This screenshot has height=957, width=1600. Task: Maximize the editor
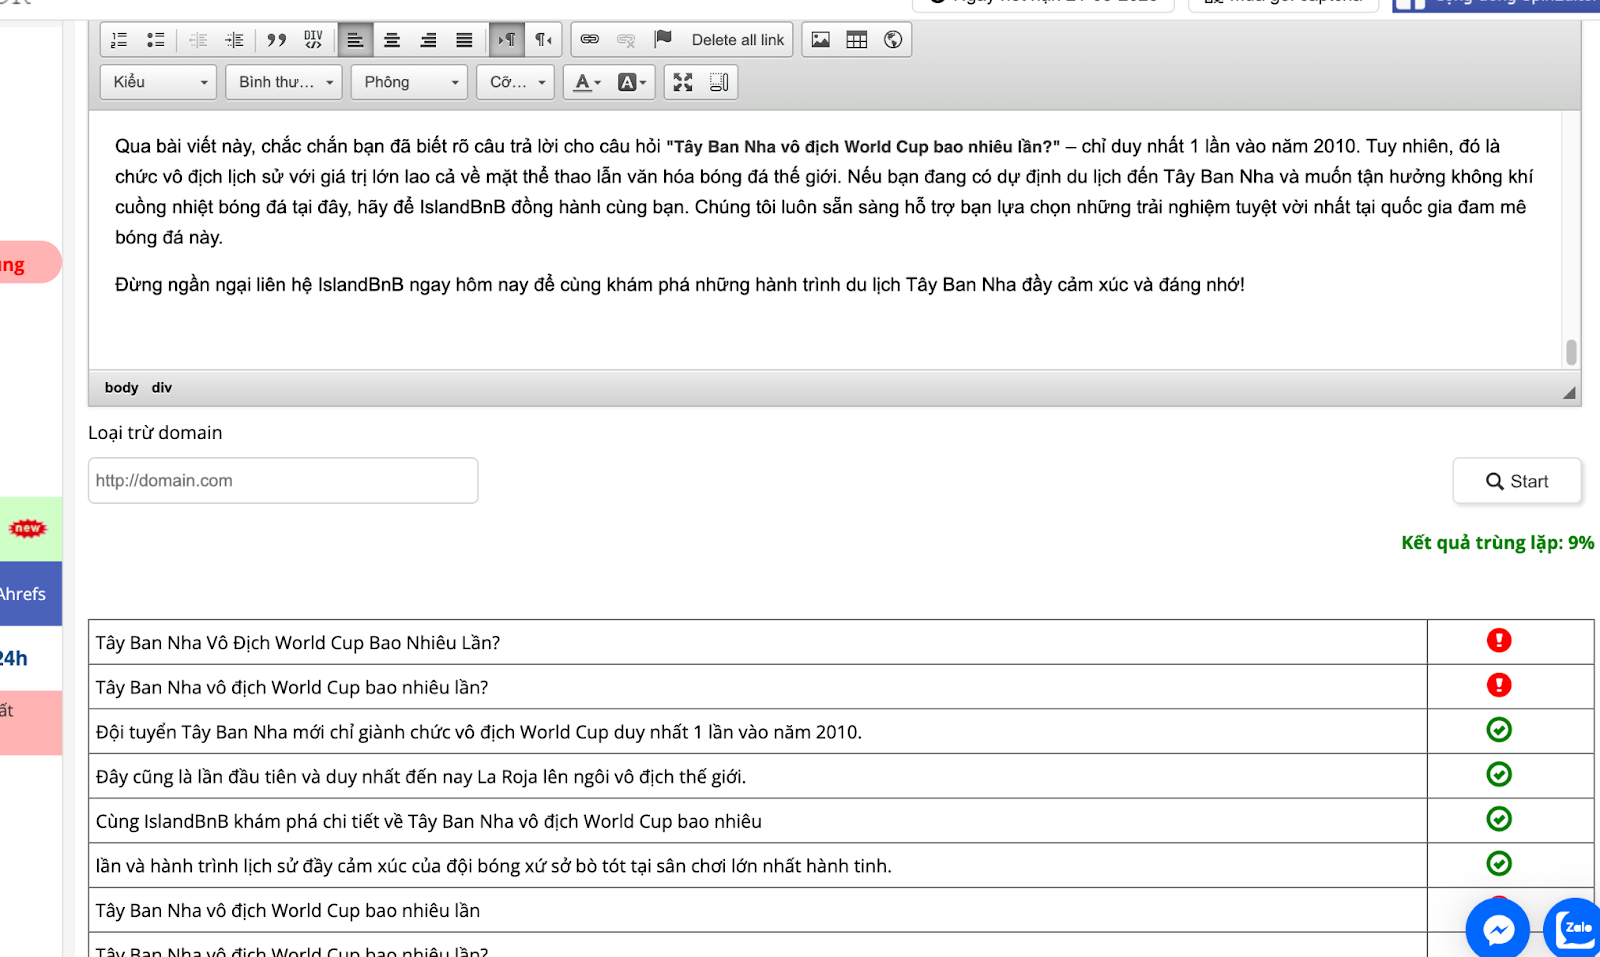coord(683,82)
